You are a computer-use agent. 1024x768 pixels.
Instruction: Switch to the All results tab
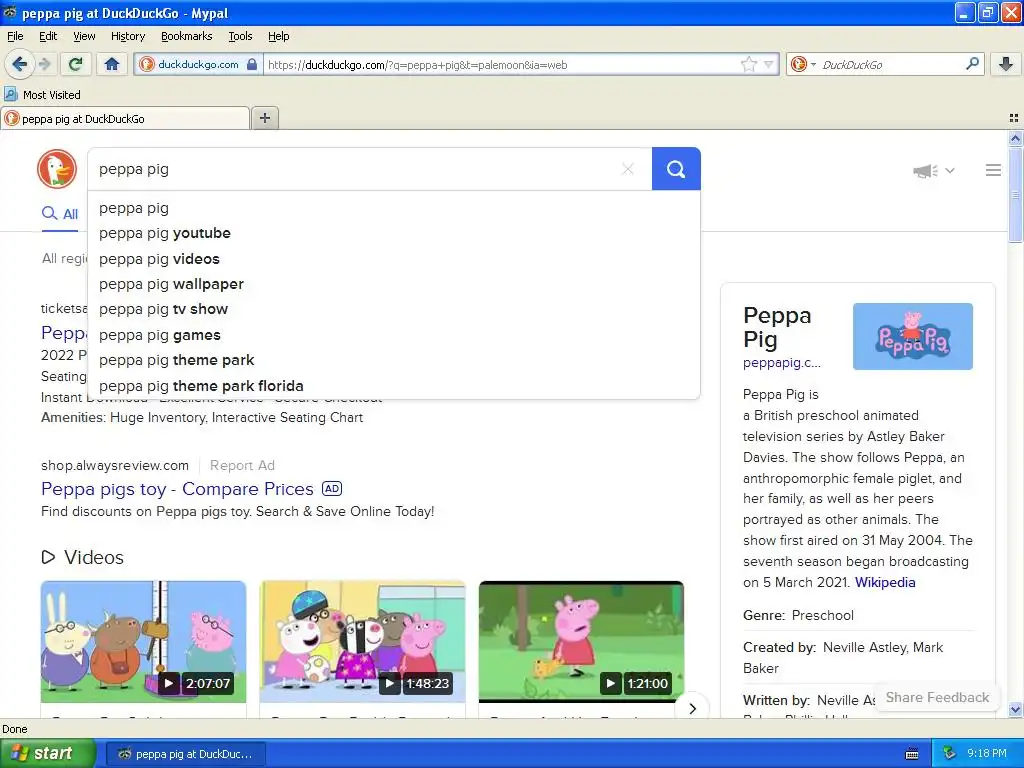click(x=59, y=214)
